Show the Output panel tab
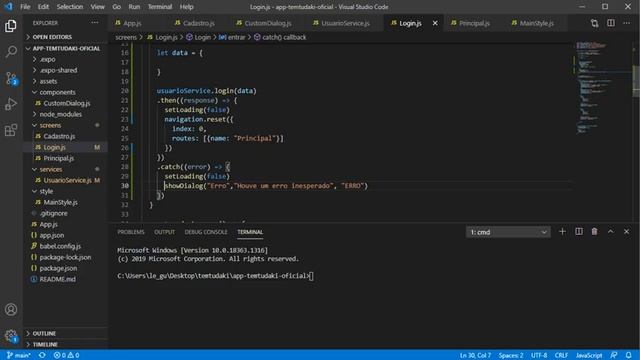Screen dimensions: 640x360 coord(164,232)
